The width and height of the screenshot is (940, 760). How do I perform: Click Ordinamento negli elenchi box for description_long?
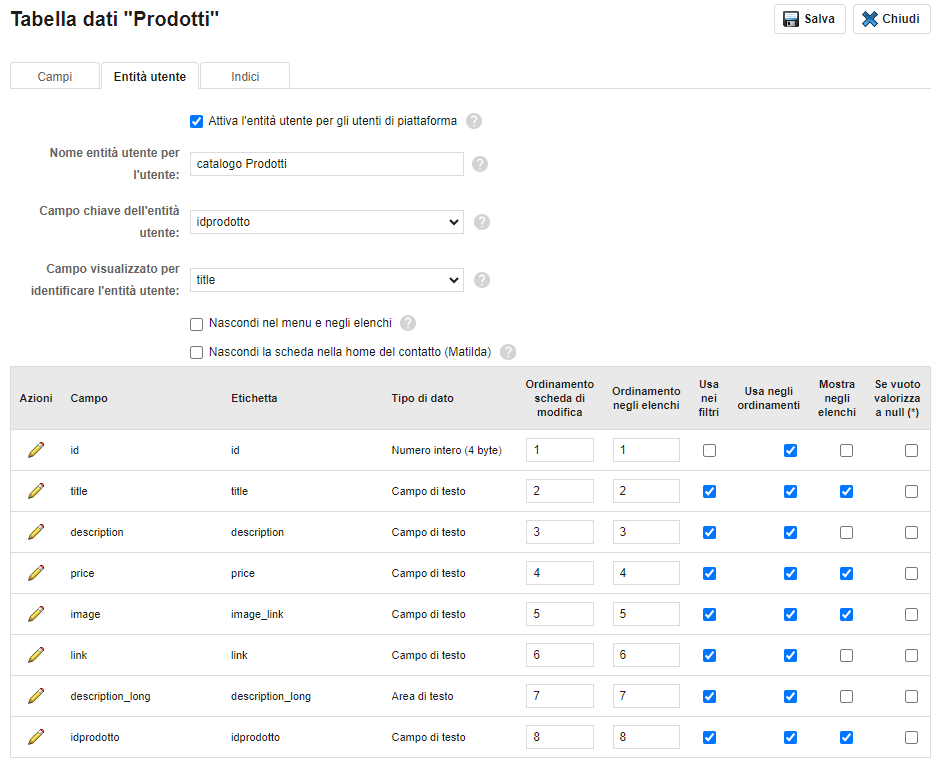pos(646,696)
